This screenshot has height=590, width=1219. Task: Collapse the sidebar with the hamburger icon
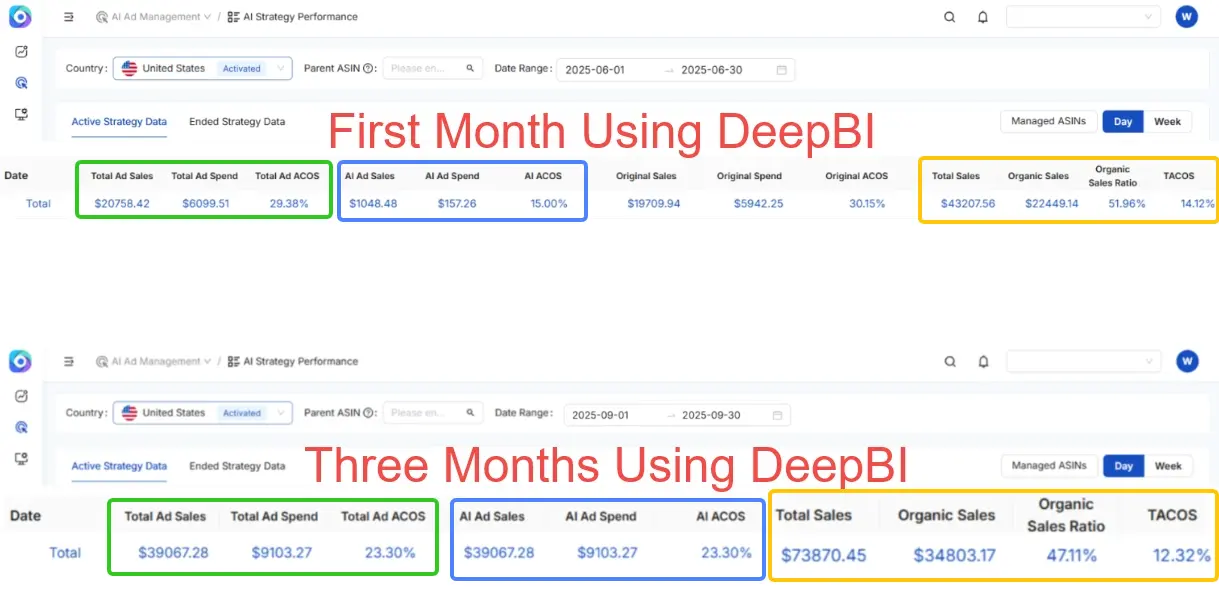(67, 16)
